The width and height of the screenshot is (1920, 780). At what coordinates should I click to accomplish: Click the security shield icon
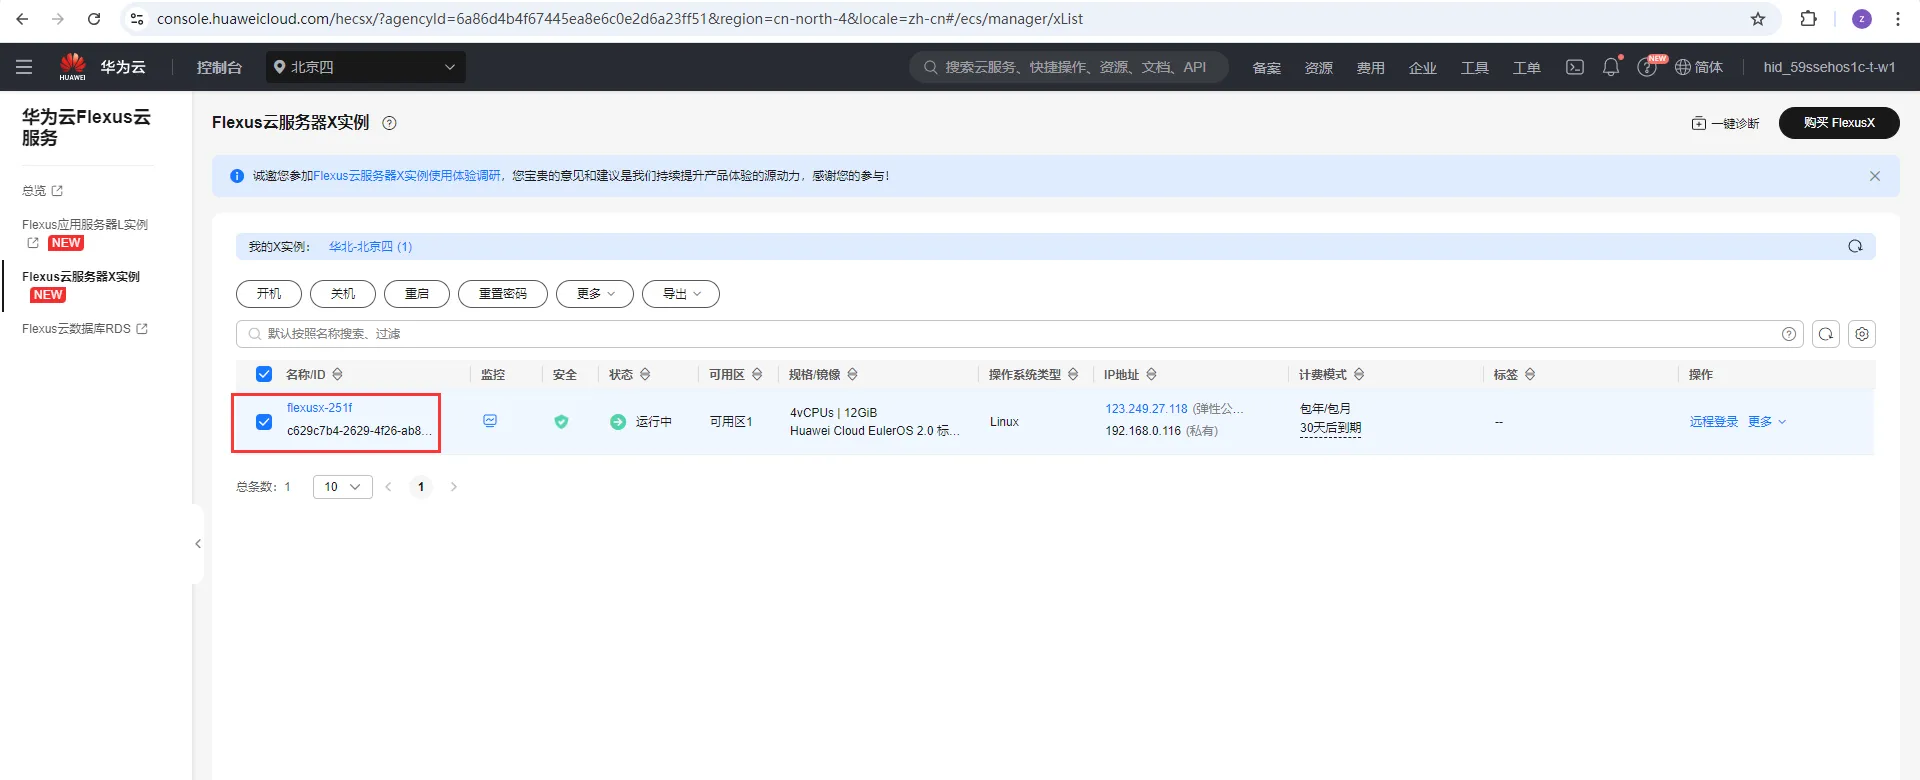561,422
